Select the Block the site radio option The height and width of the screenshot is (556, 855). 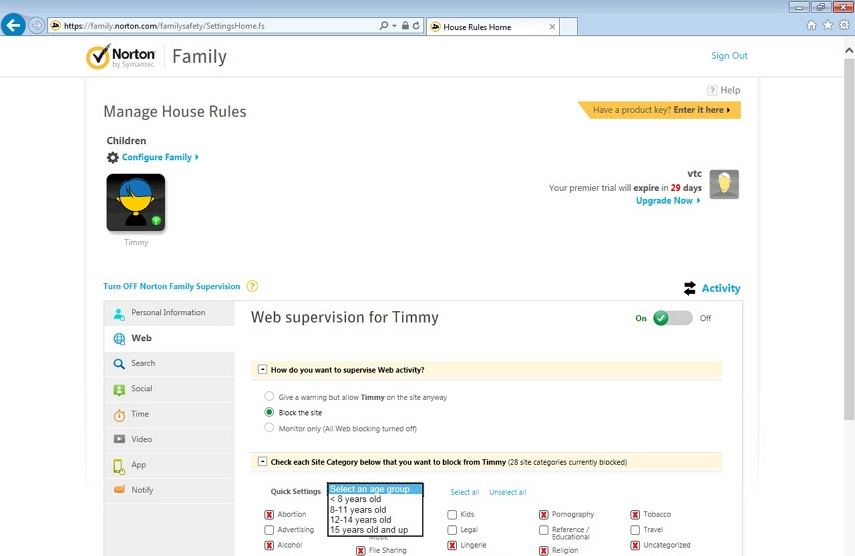[x=269, y=412]
